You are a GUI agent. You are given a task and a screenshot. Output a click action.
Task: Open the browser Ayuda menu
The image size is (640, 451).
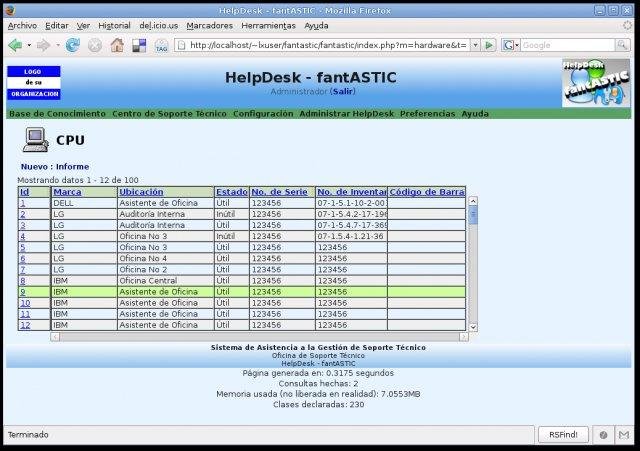click(316, 26)
